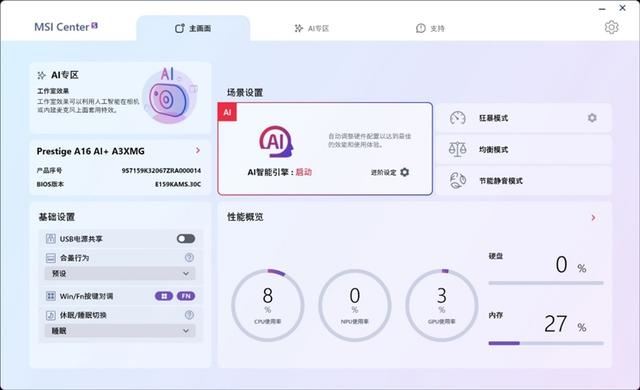Expand the 性能概览 arrow
This screenshot has width=640, height=390.
tap(593, 218)
